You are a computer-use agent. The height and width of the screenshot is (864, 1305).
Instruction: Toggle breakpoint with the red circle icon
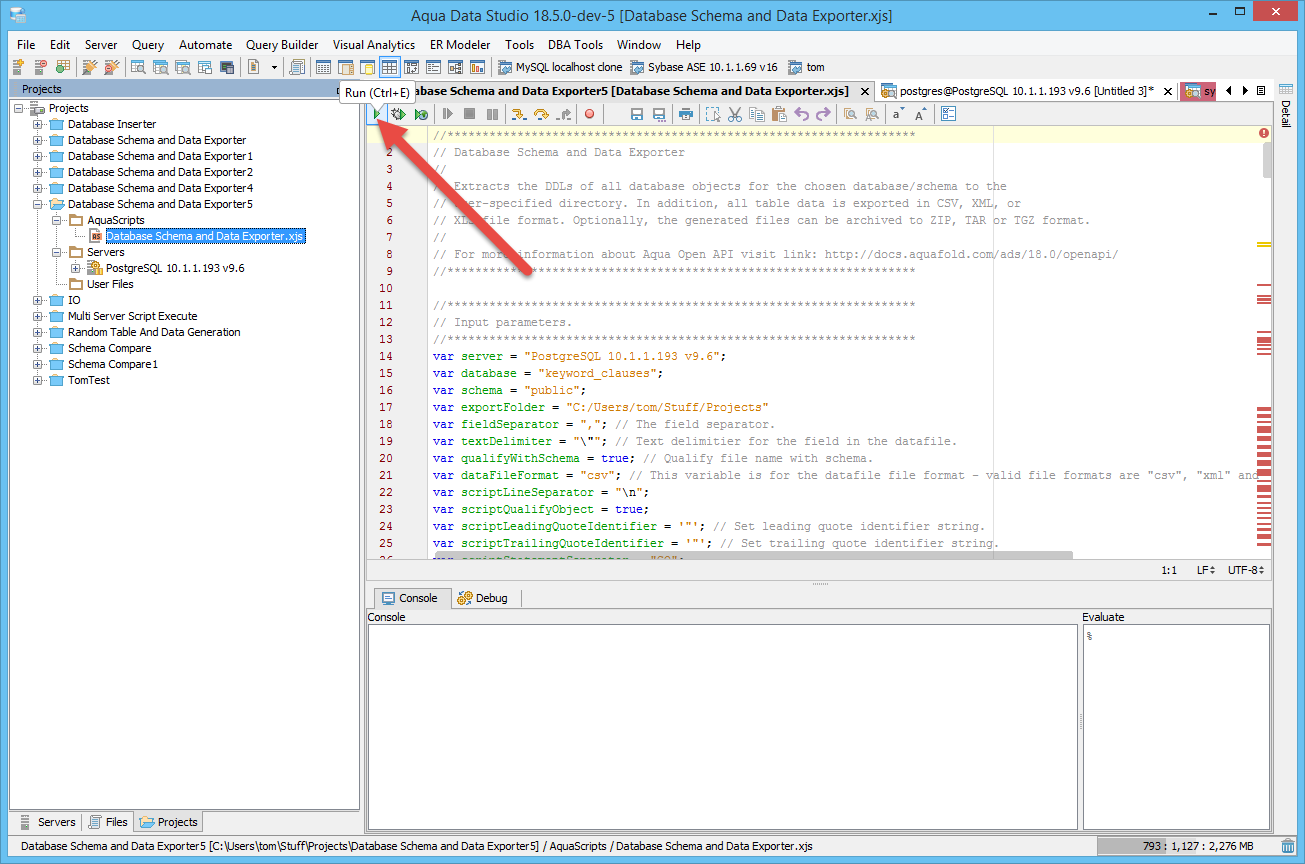[589, 114]
